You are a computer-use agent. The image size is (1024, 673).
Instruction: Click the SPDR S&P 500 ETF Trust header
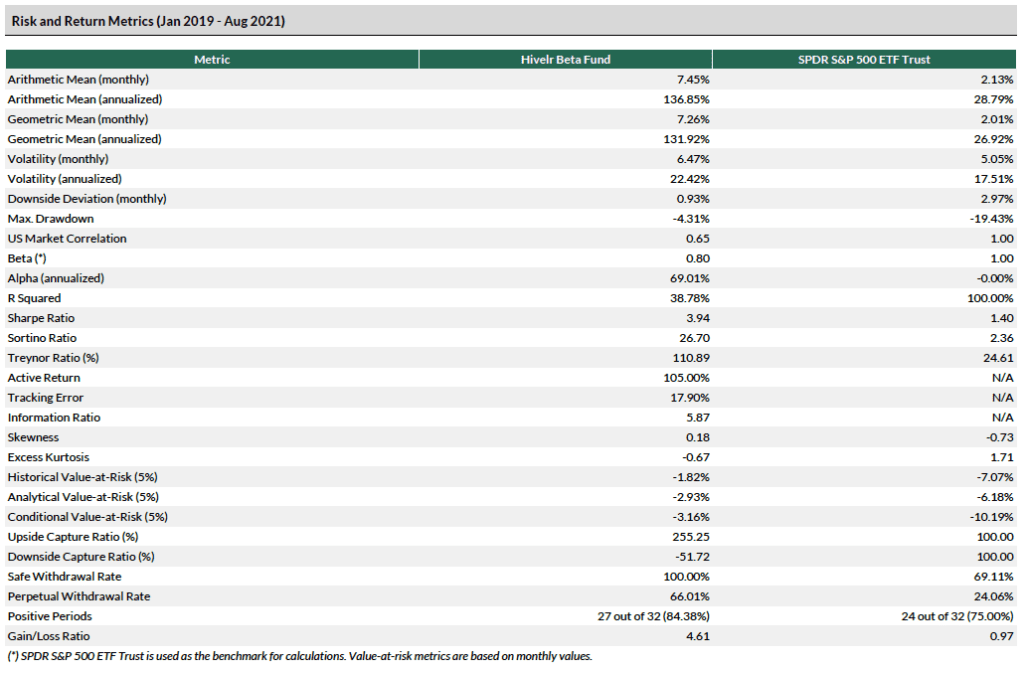(864, 59)
